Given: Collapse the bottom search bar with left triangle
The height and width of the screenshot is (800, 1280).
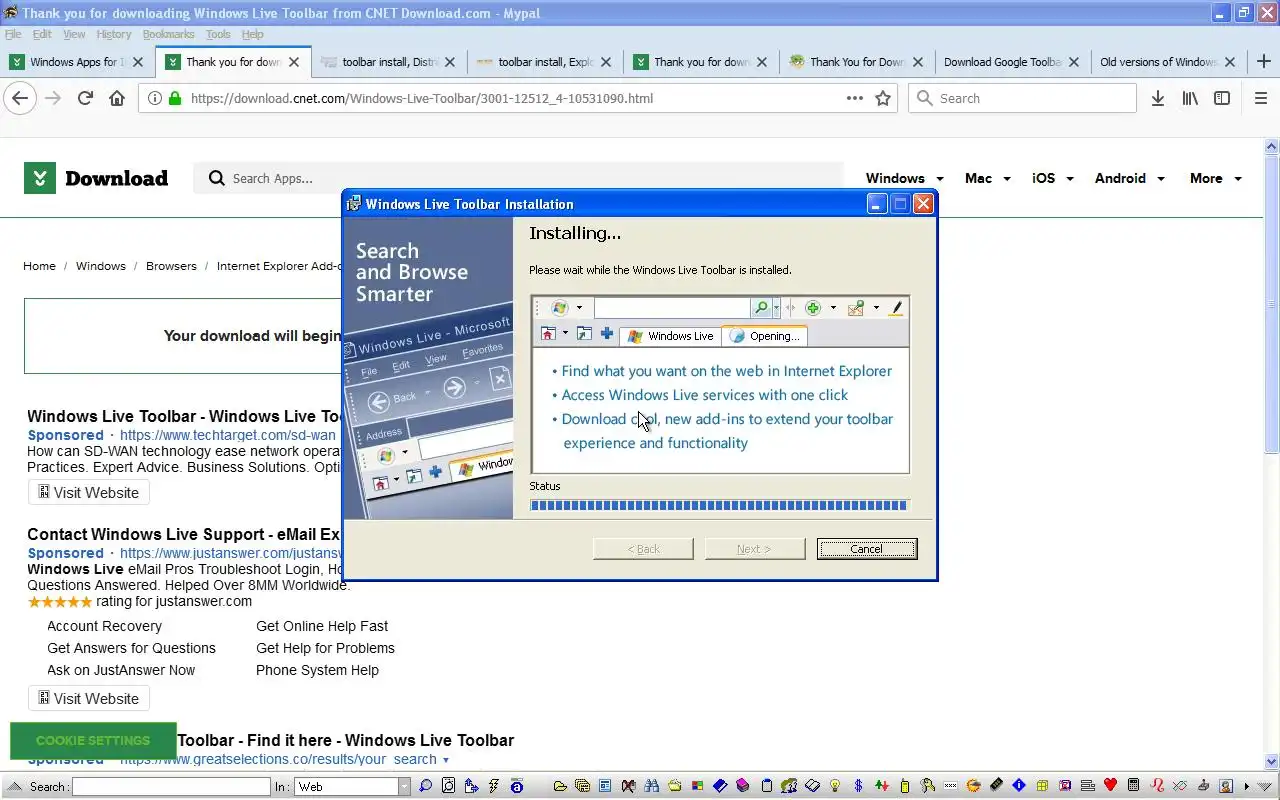Looking at the screenshot, I should 14,786.
